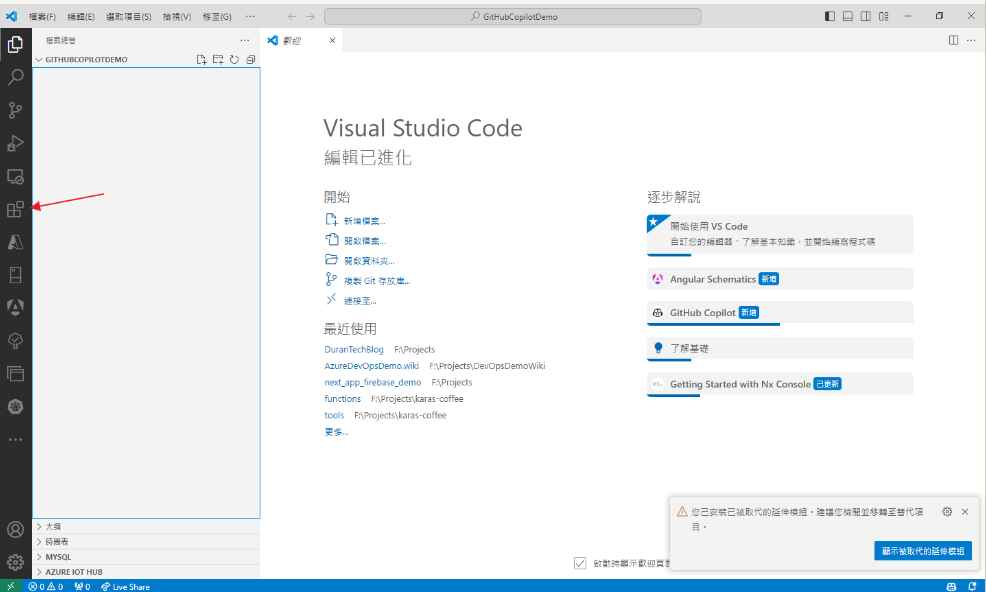This screenshot has width=986, height=592.
Task: Toggle secondary side bar layout icon
Action: [x=865, y=16]
